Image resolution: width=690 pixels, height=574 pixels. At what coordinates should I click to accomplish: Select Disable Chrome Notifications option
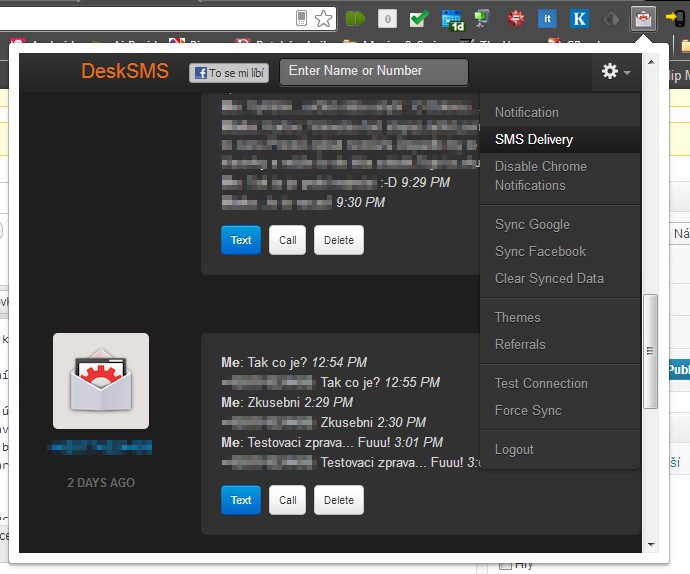(560, 176)
